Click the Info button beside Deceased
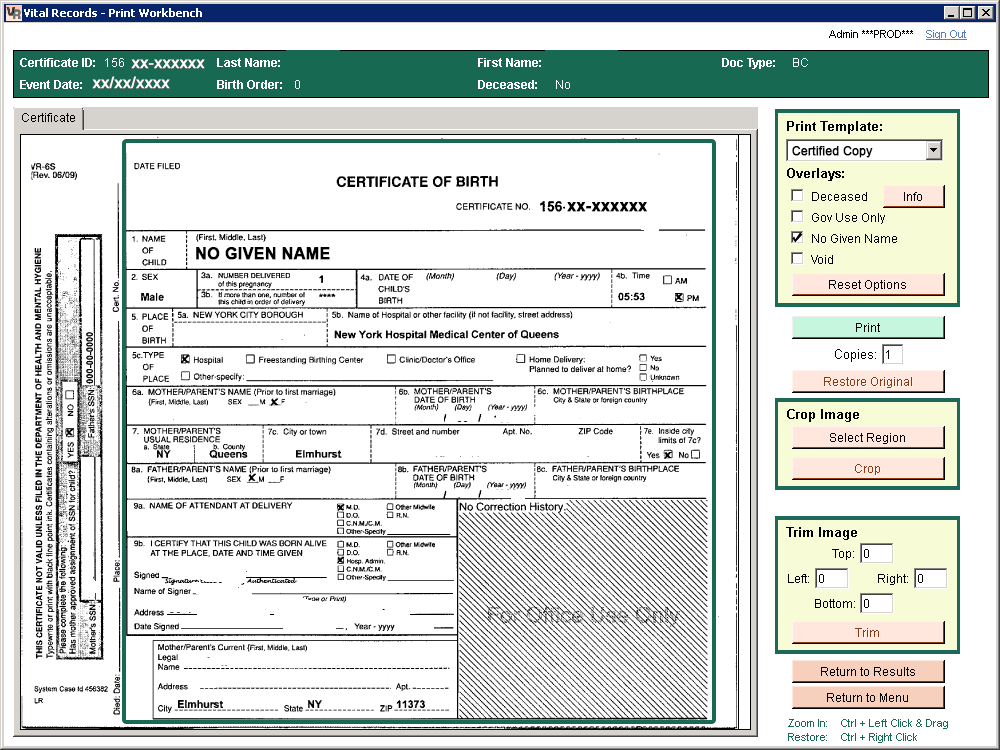Viewport: 1000px width, 750px height. [913, 196]
